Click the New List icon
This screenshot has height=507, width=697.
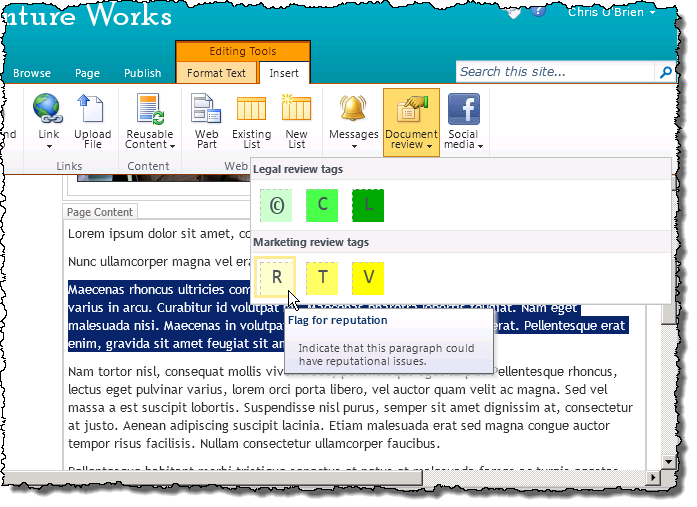click(x=296, y=108)
